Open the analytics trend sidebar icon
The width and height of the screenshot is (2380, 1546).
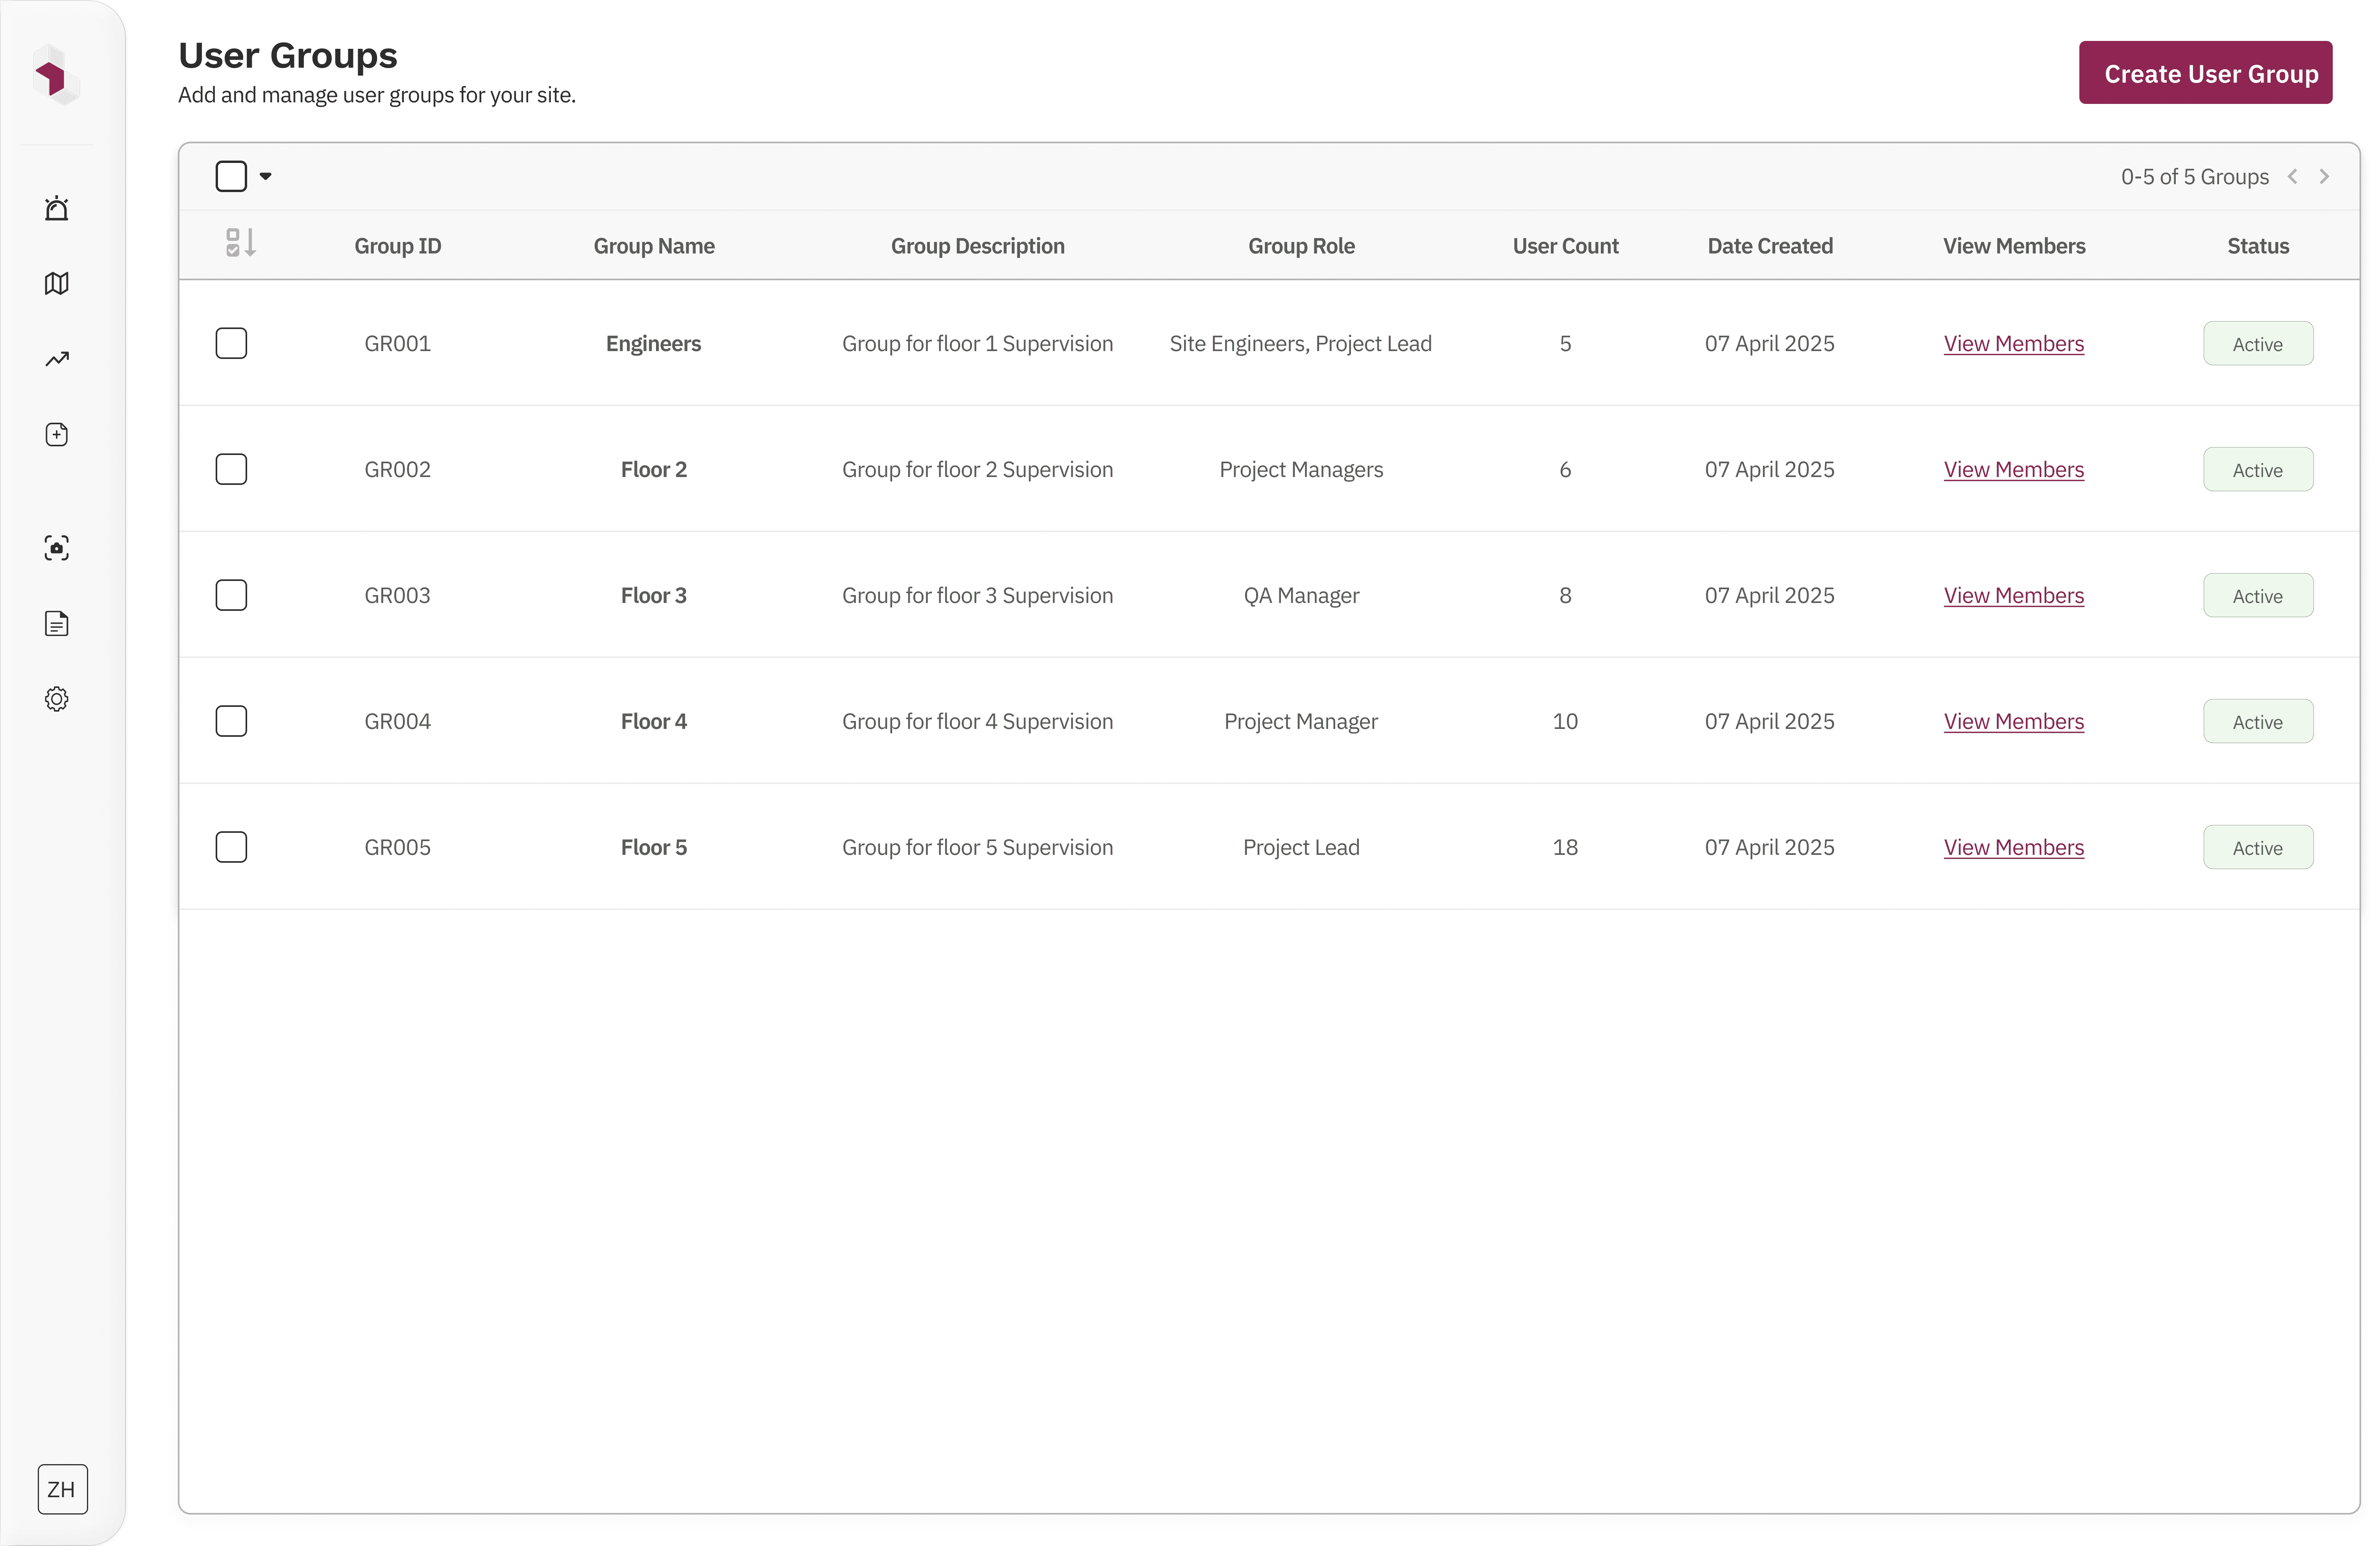pos(57,359)
